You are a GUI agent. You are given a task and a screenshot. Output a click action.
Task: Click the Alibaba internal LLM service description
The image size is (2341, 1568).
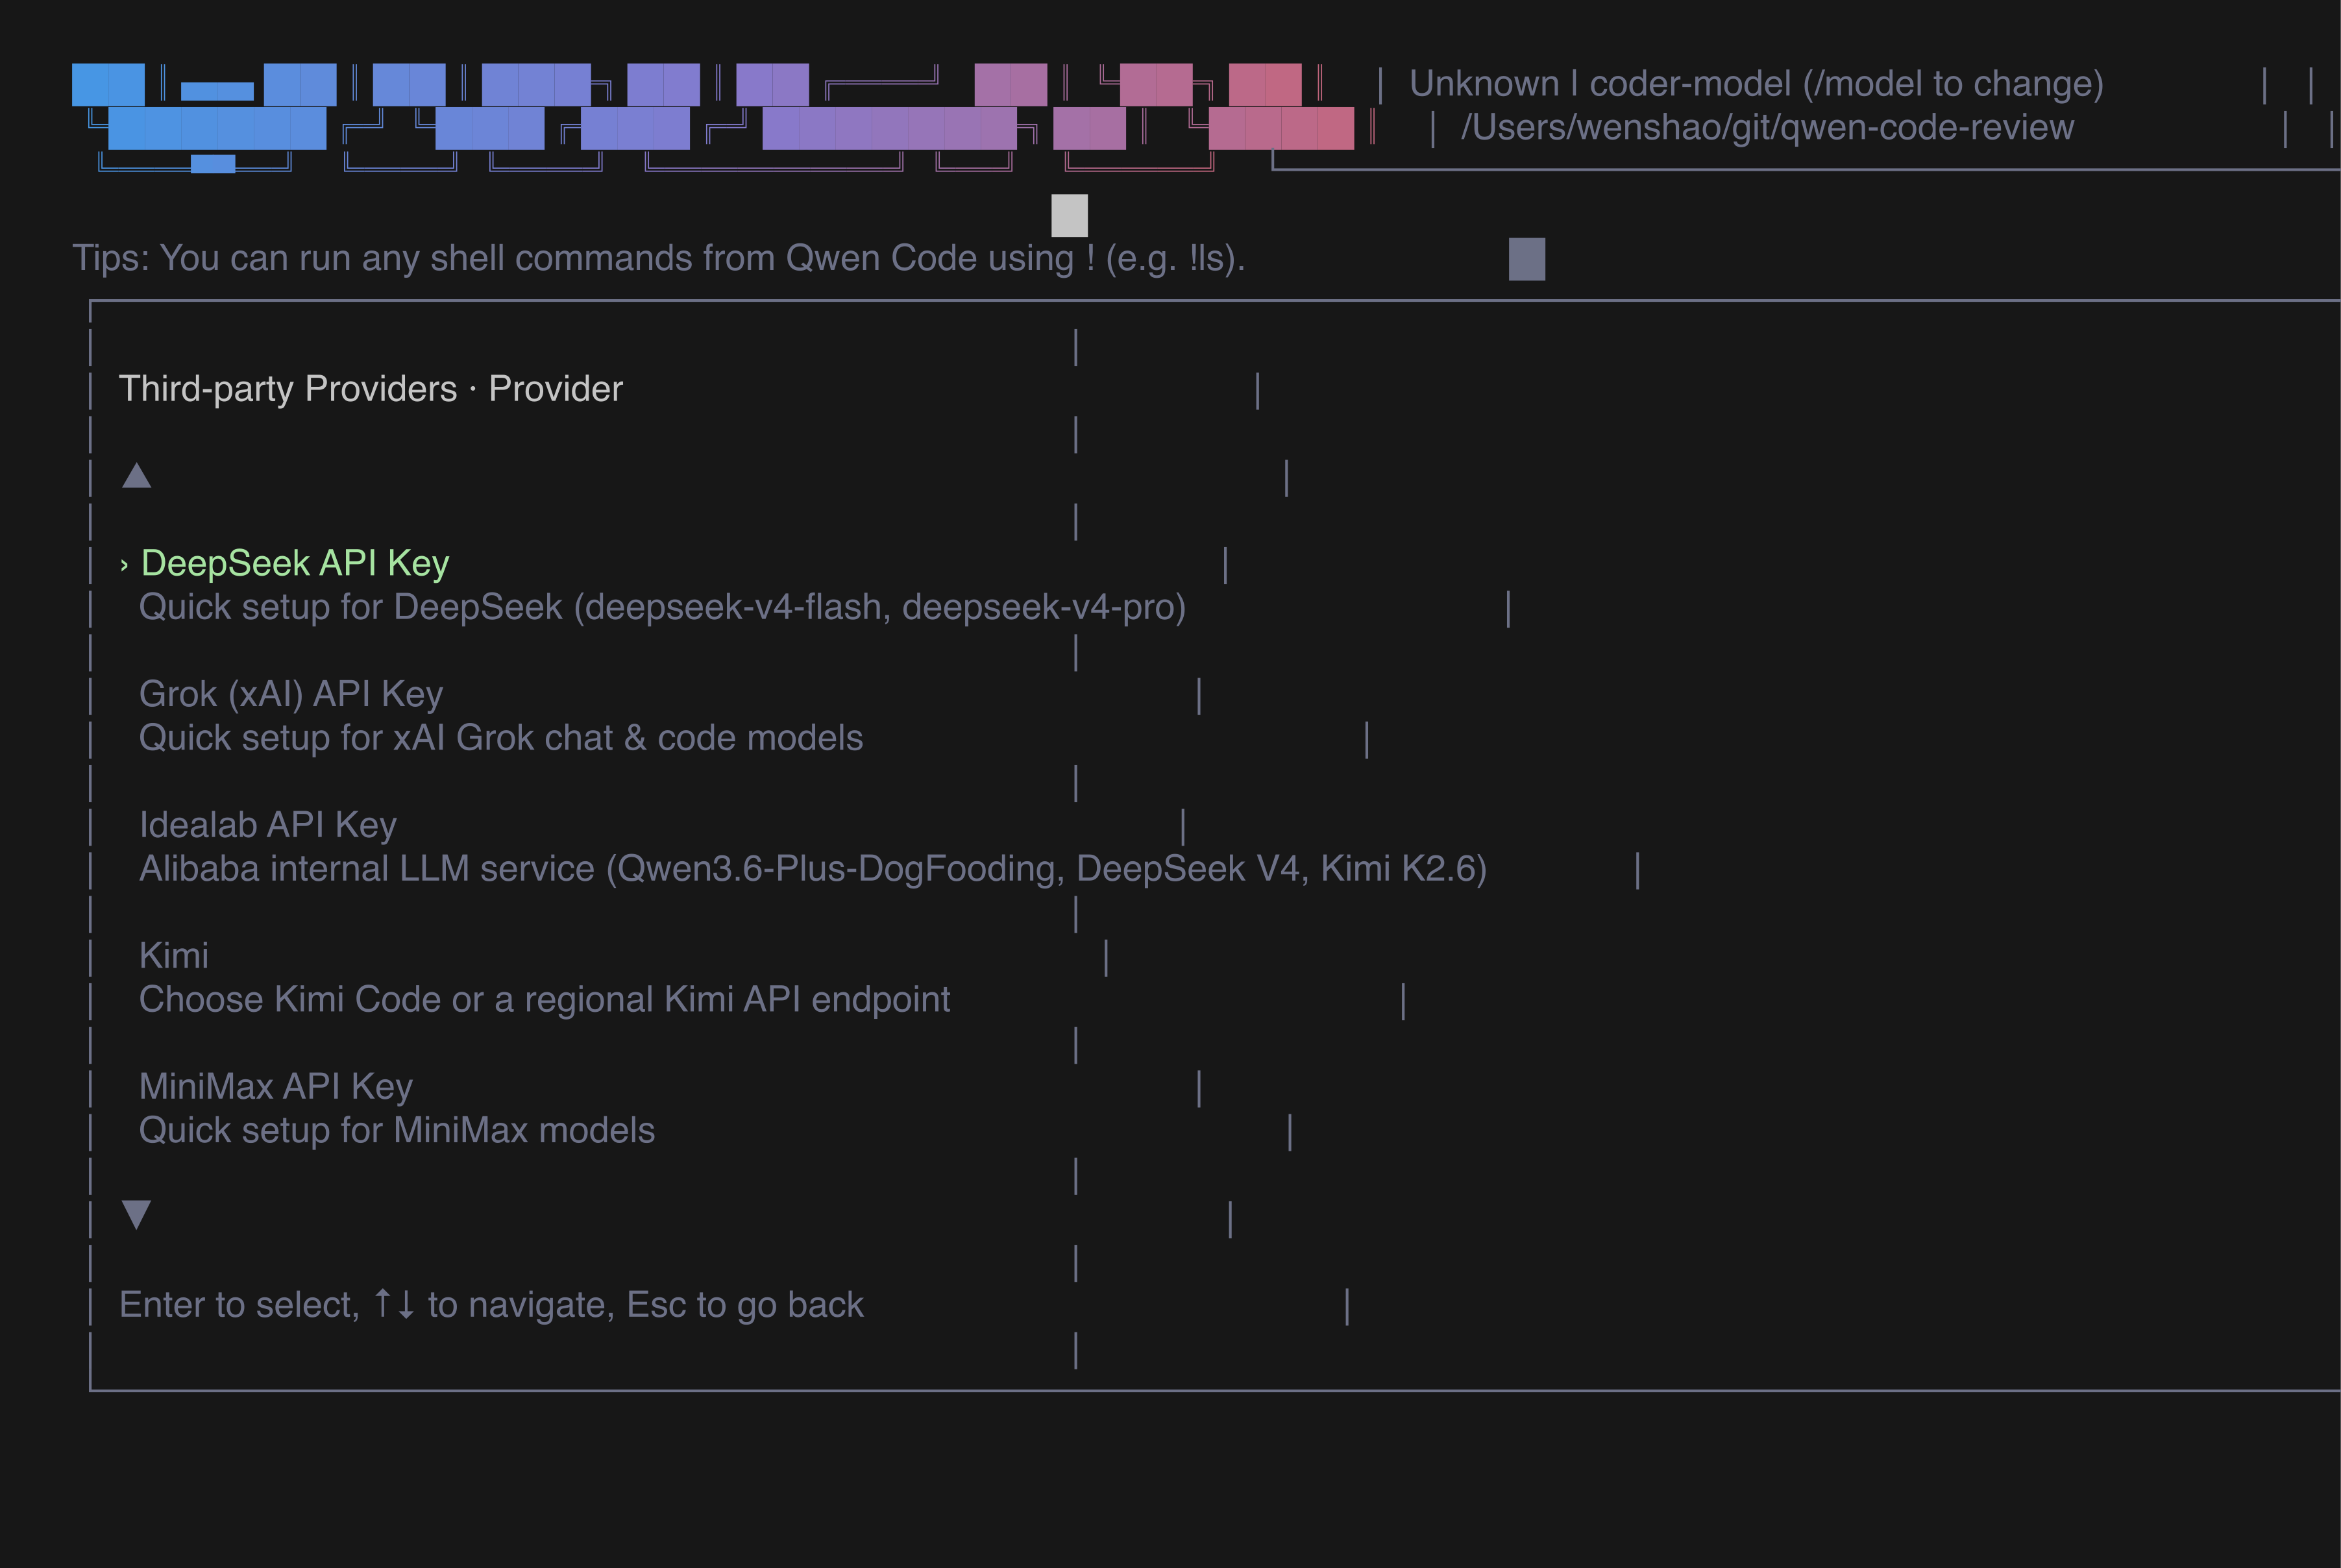(813, 869)
